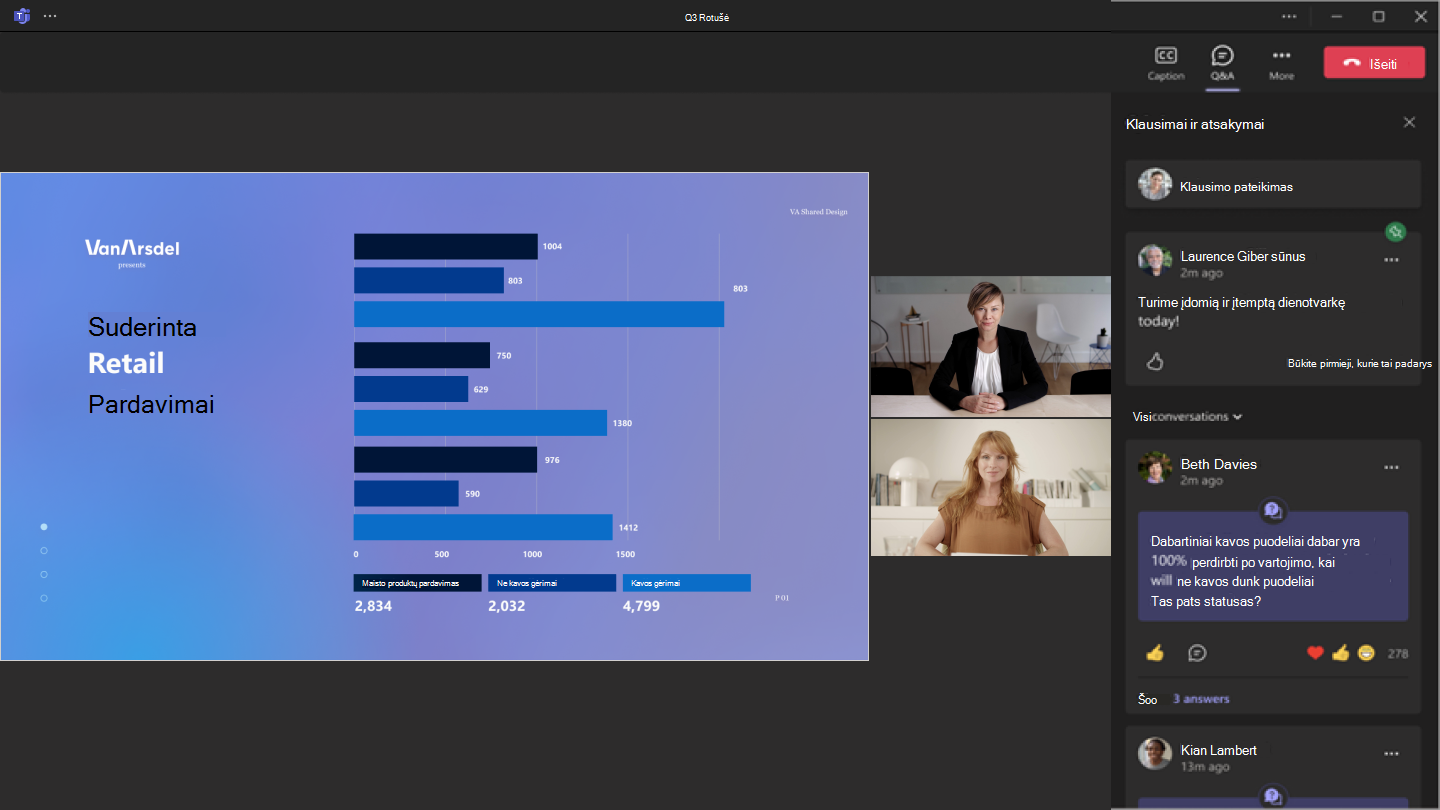Like Laurence Giber's post with thumbs up
The height and width of the screenshot is (810, 1440).
click(1155, 362)
